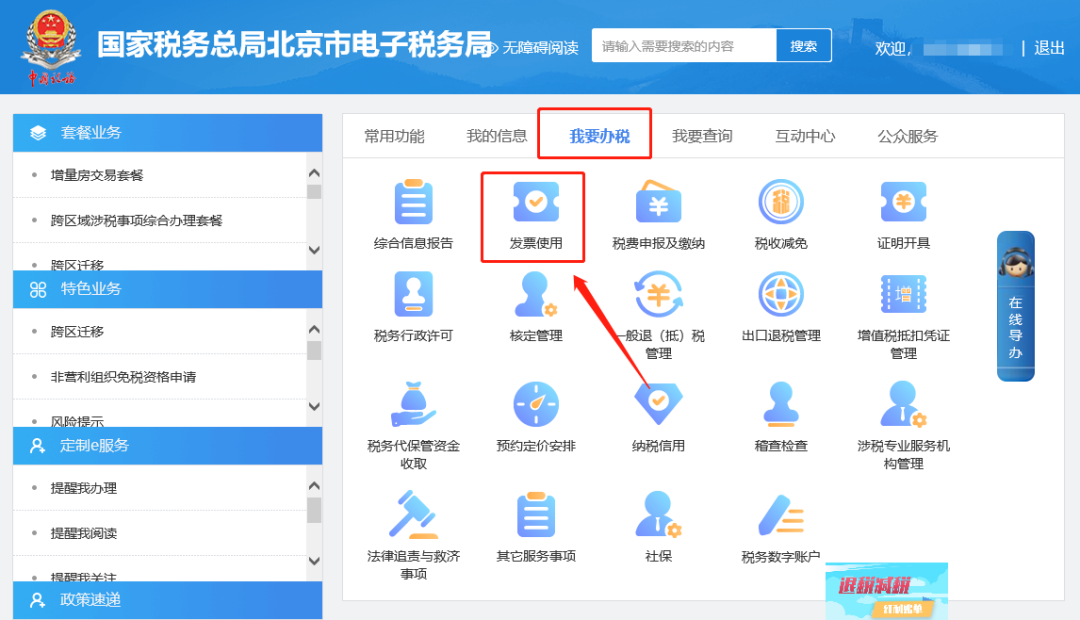Open 税务代保管资金收取 icon
Viewport: 1080px width, 620px height.
click(x=413, y=404)
